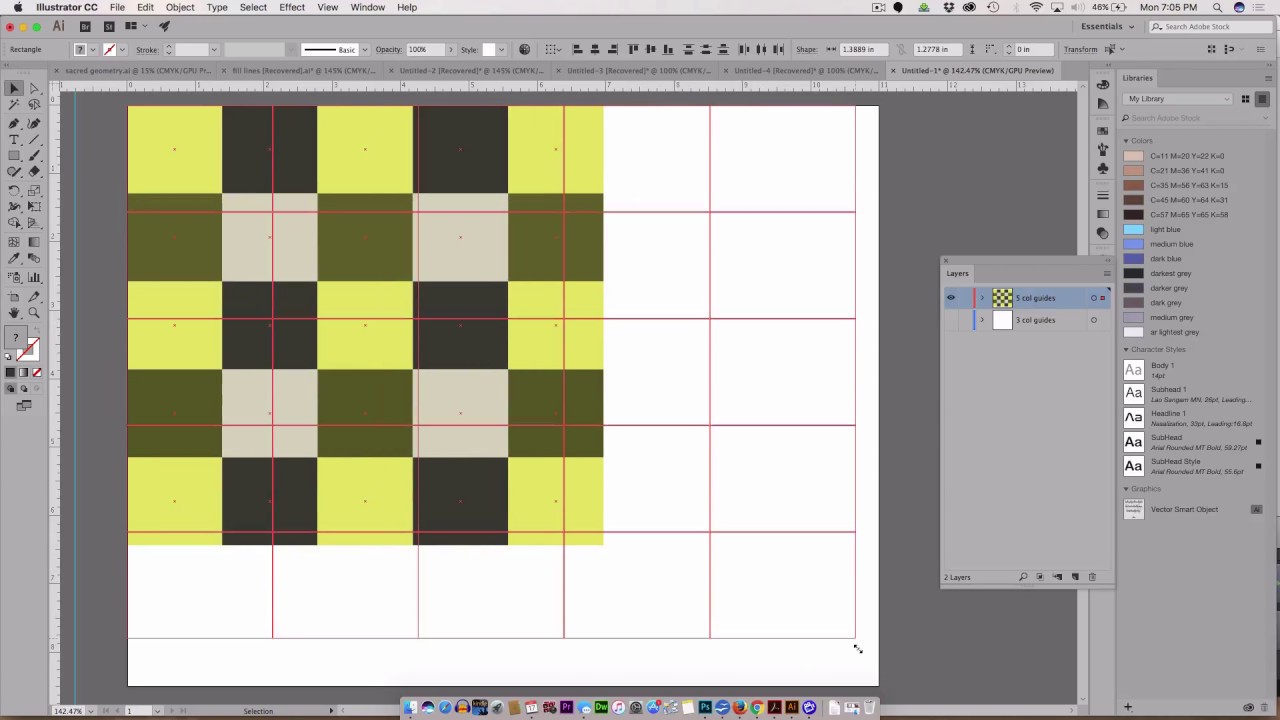
Task: Click the target circle of 5 col guides
Action: coord(1093,298)
